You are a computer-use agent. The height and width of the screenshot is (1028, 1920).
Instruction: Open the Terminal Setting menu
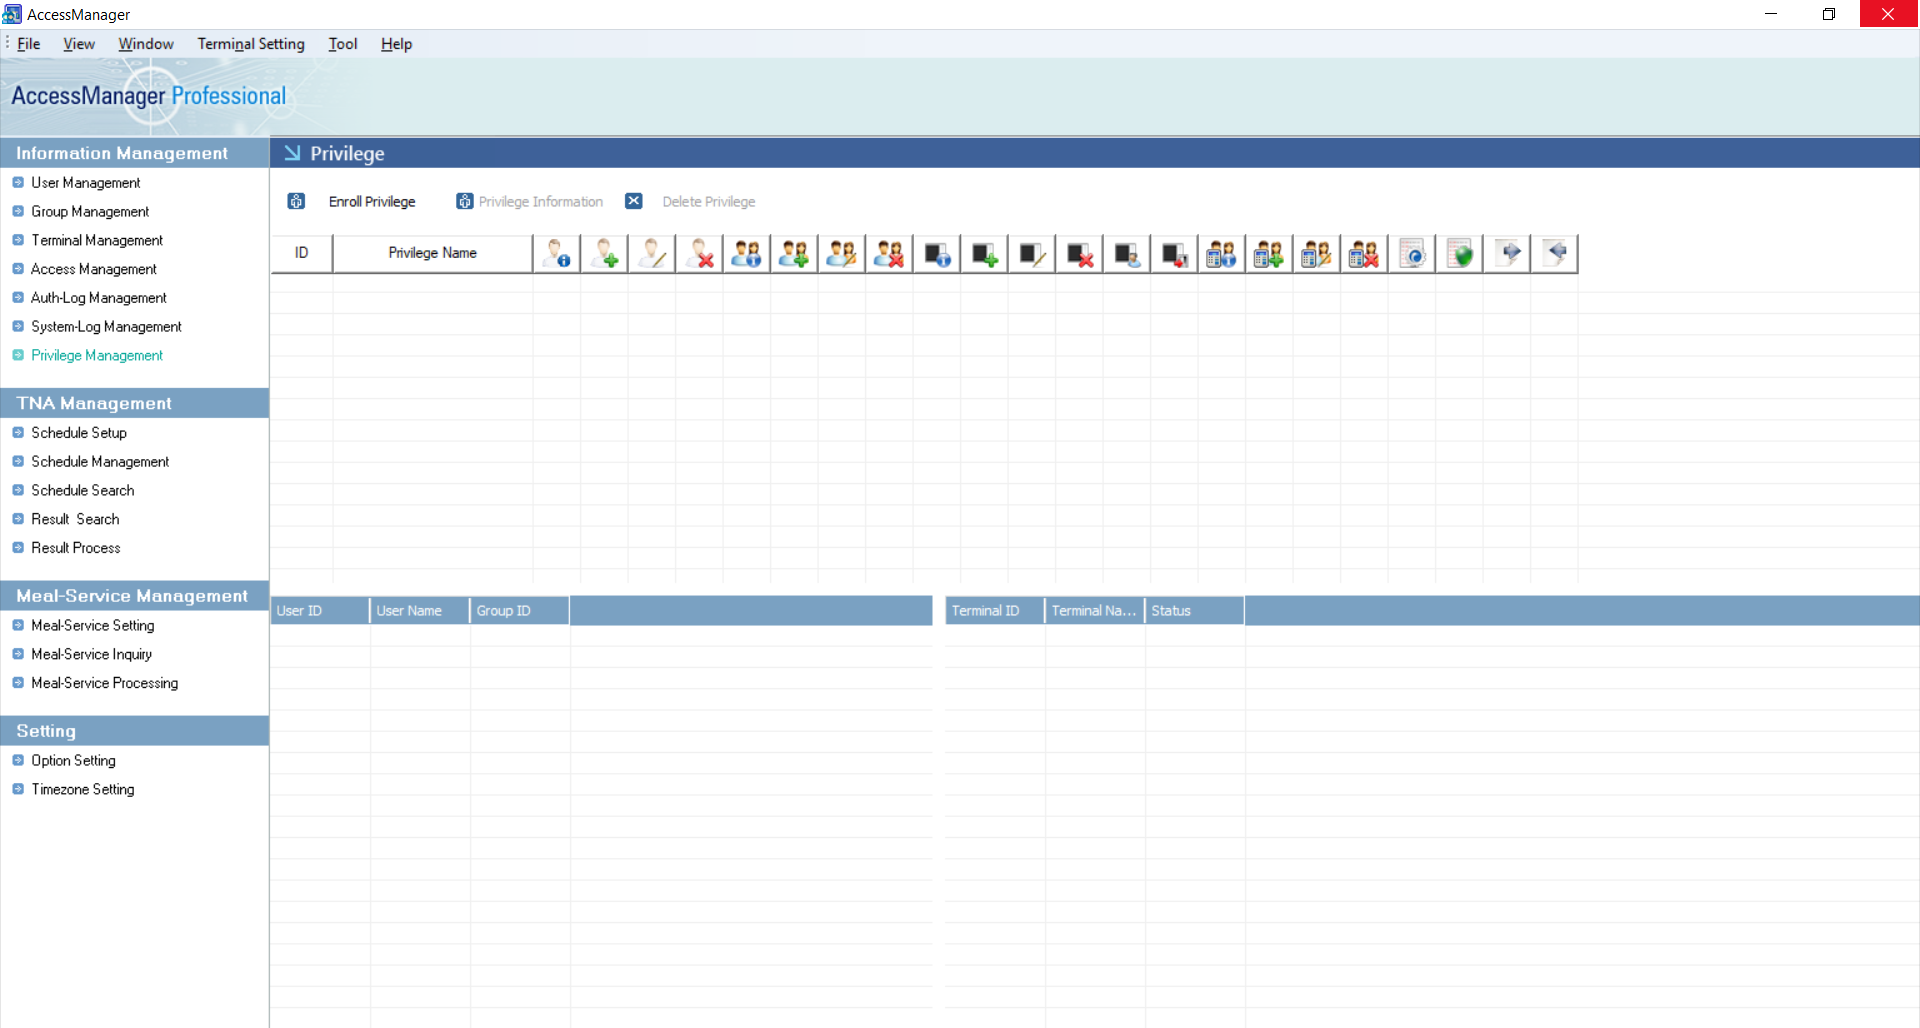tap(250, 44)
